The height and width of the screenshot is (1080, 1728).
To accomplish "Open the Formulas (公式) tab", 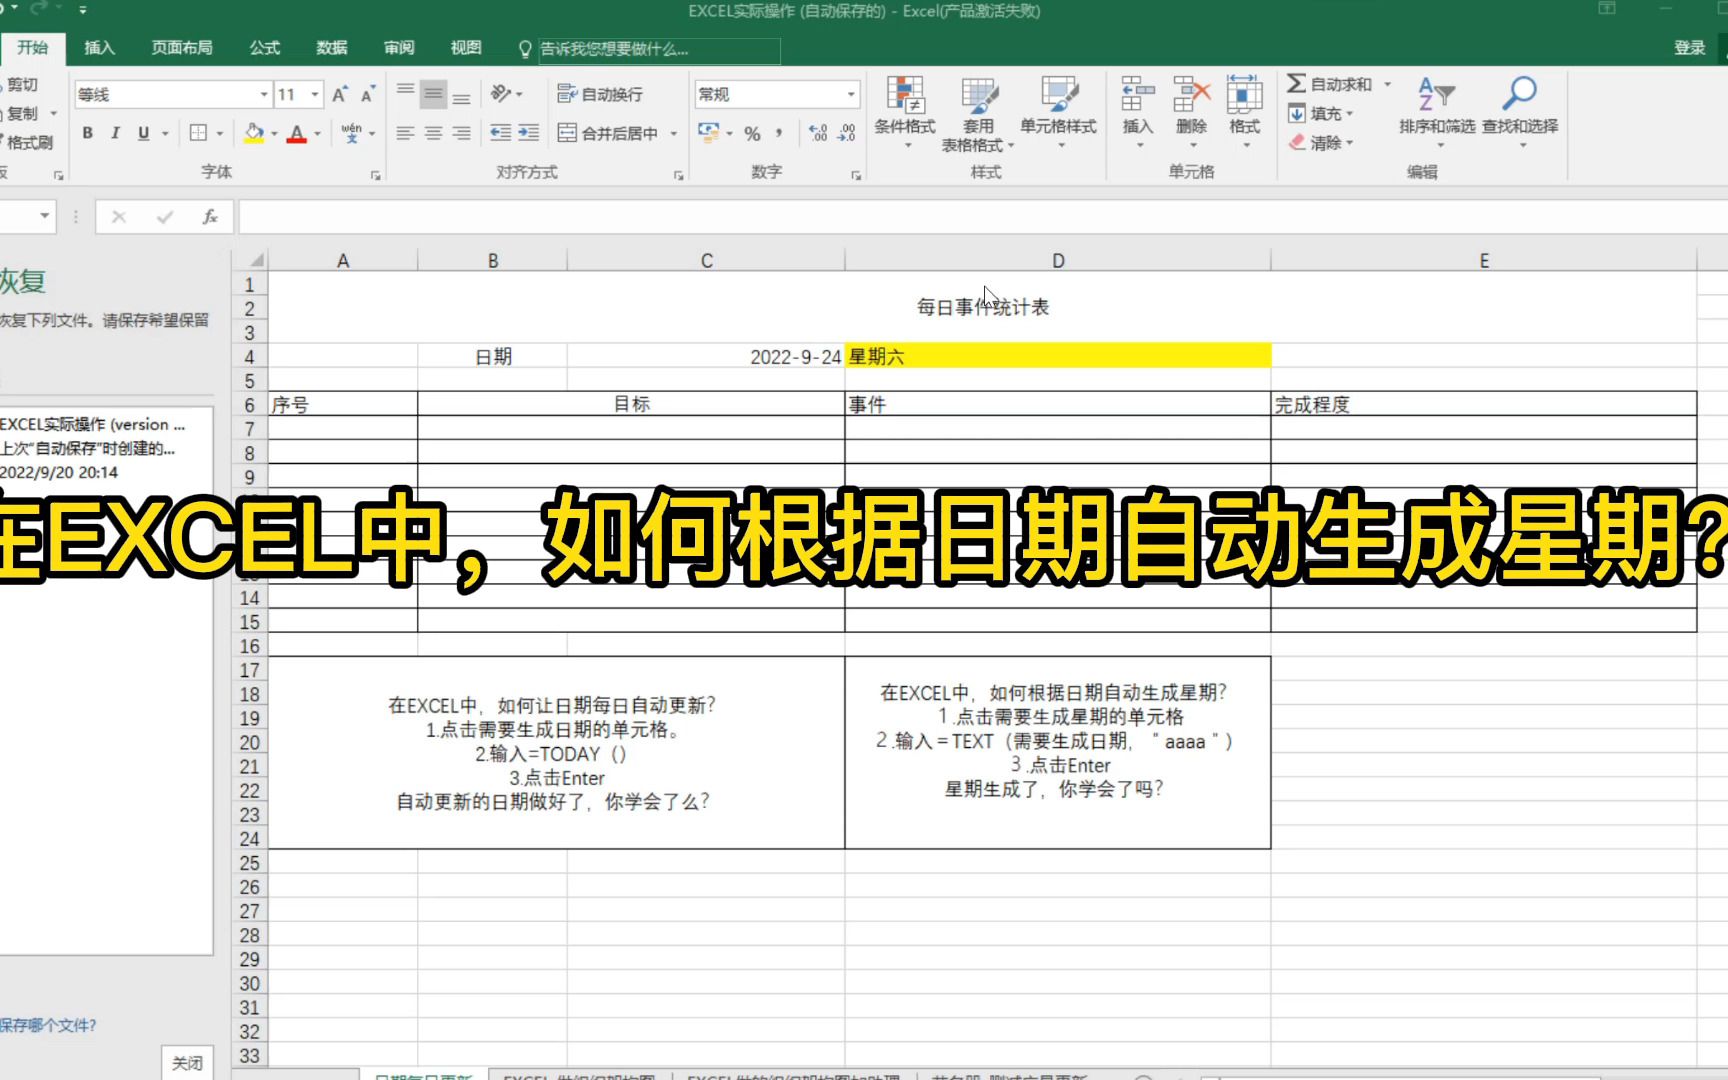I will click(x=265, y=48).
